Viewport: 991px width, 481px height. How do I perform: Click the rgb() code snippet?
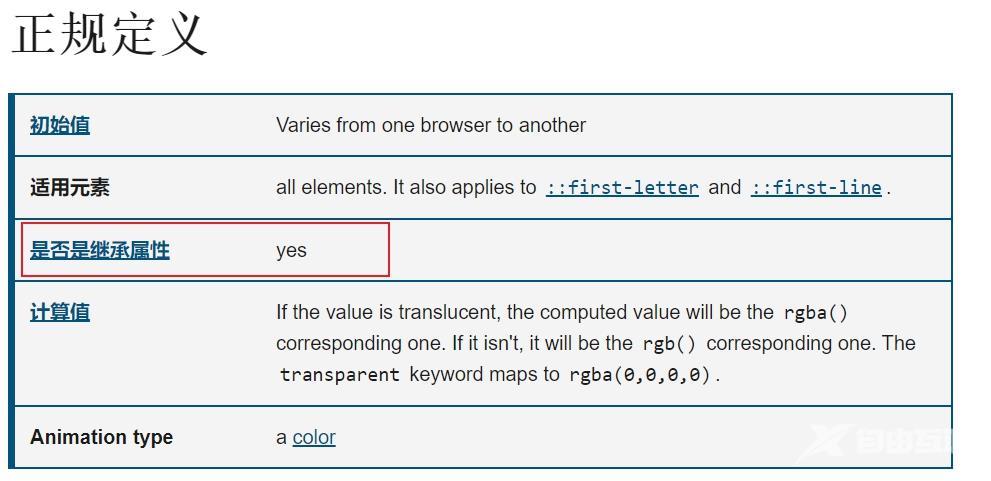(669, 344)
